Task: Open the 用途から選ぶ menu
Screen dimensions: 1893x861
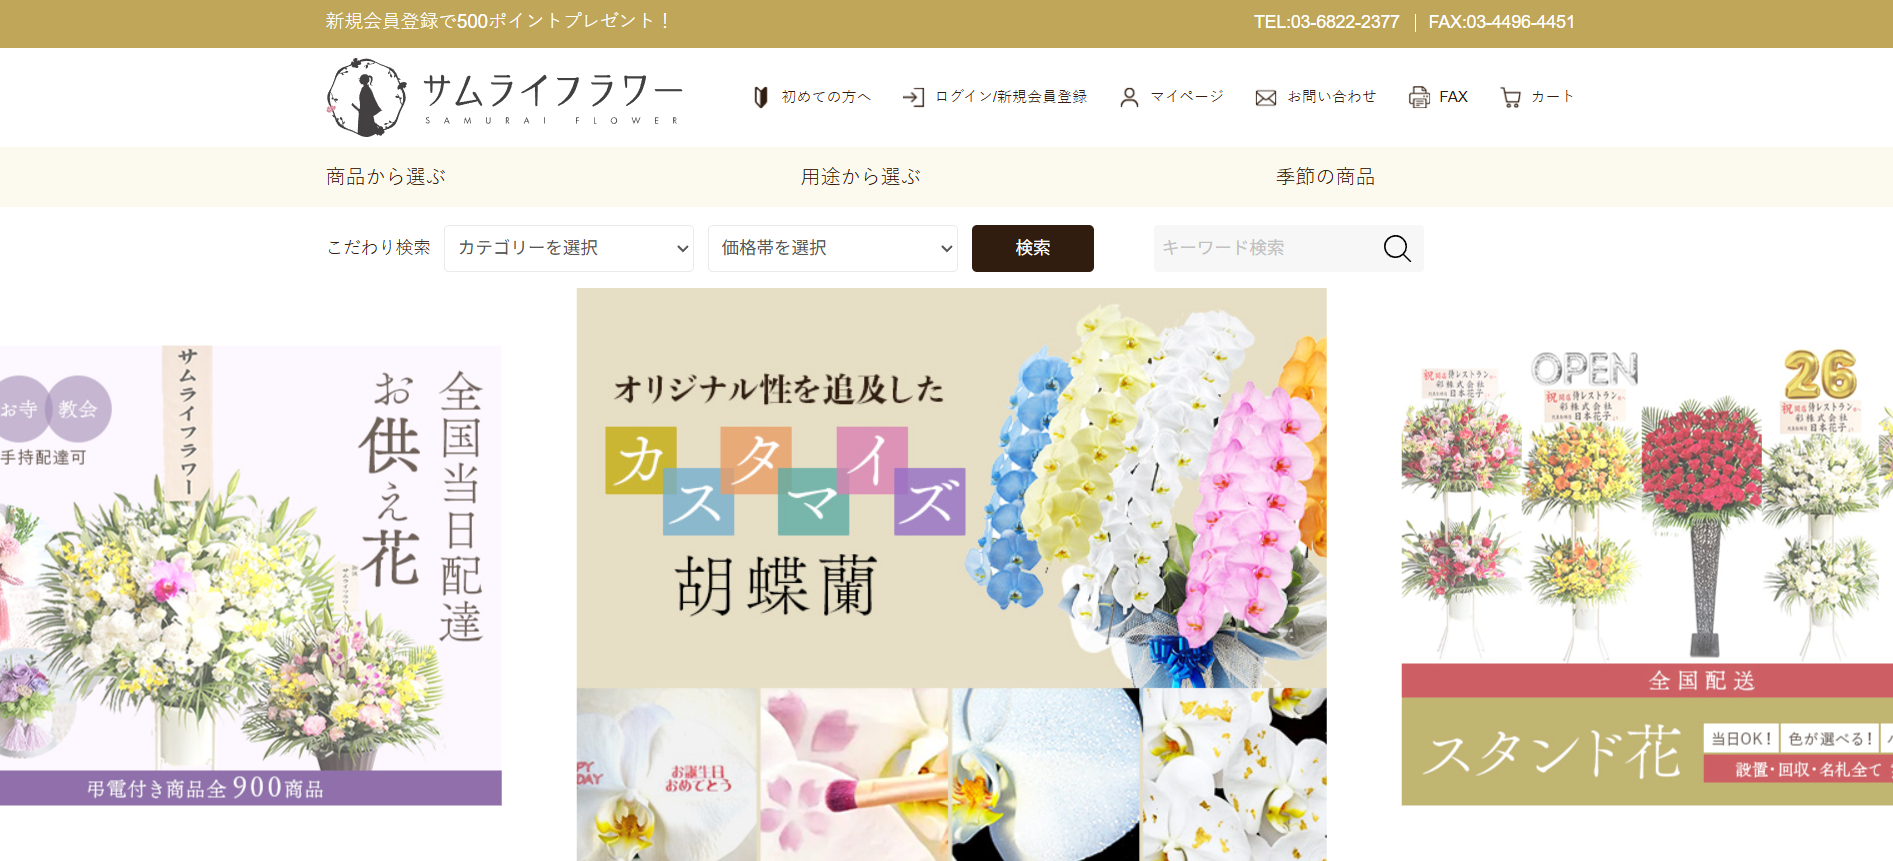Action: click(x=861, y=177)
